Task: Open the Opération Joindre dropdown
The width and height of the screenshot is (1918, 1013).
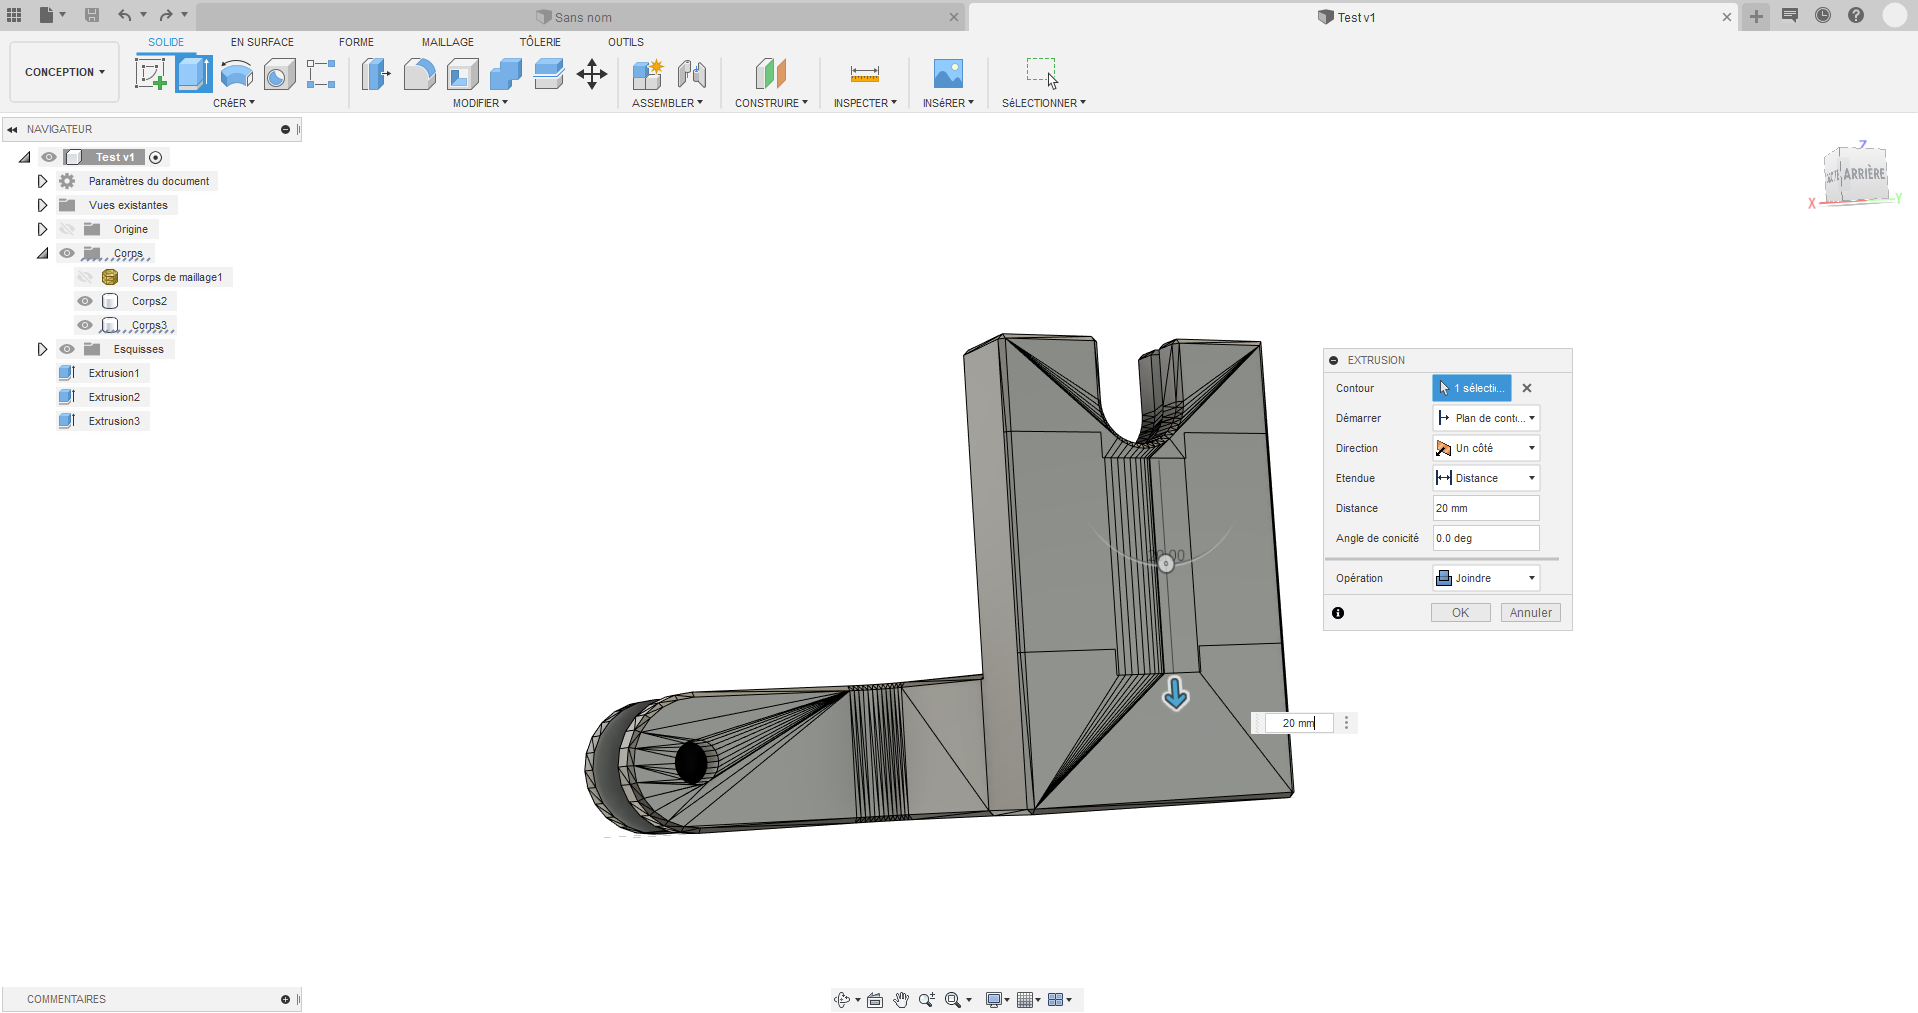Action: (x=1486, y=578)
